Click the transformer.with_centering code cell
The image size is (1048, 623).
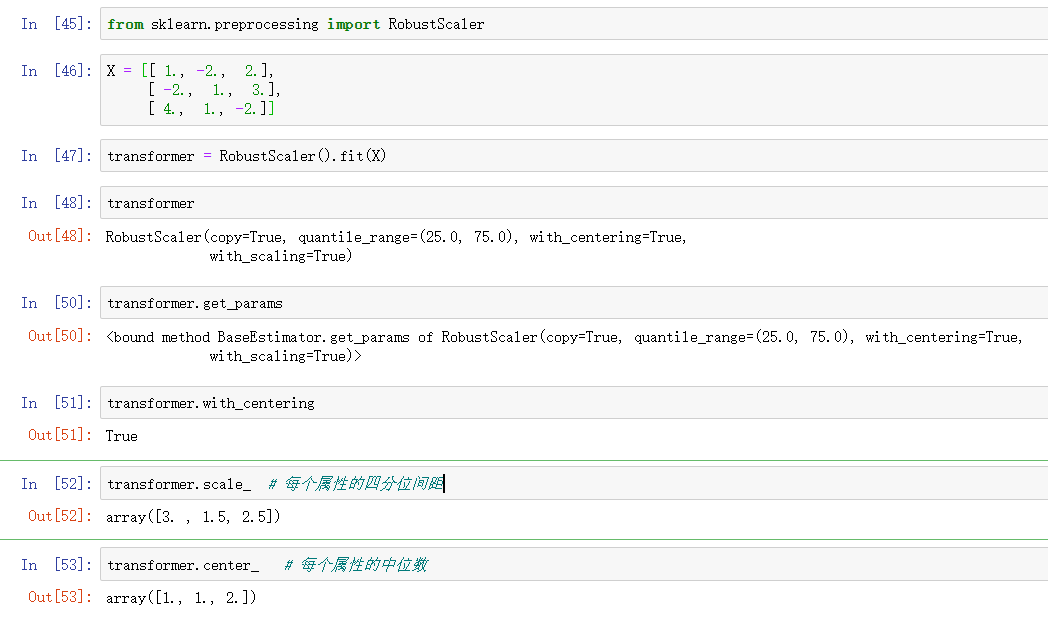pyautogui.click(x=574, y=402)
